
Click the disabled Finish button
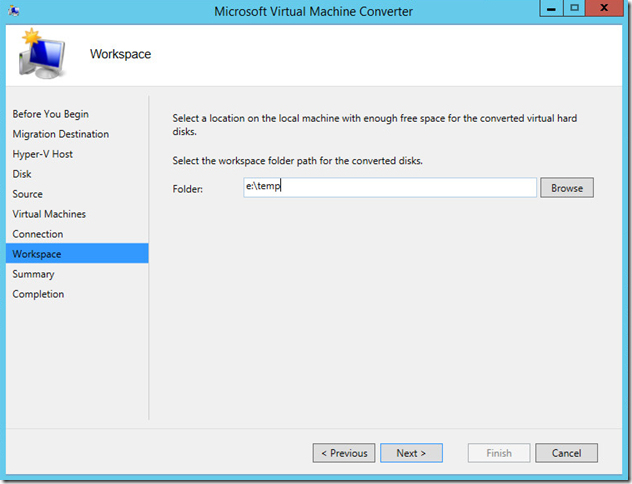click(499, 453)
